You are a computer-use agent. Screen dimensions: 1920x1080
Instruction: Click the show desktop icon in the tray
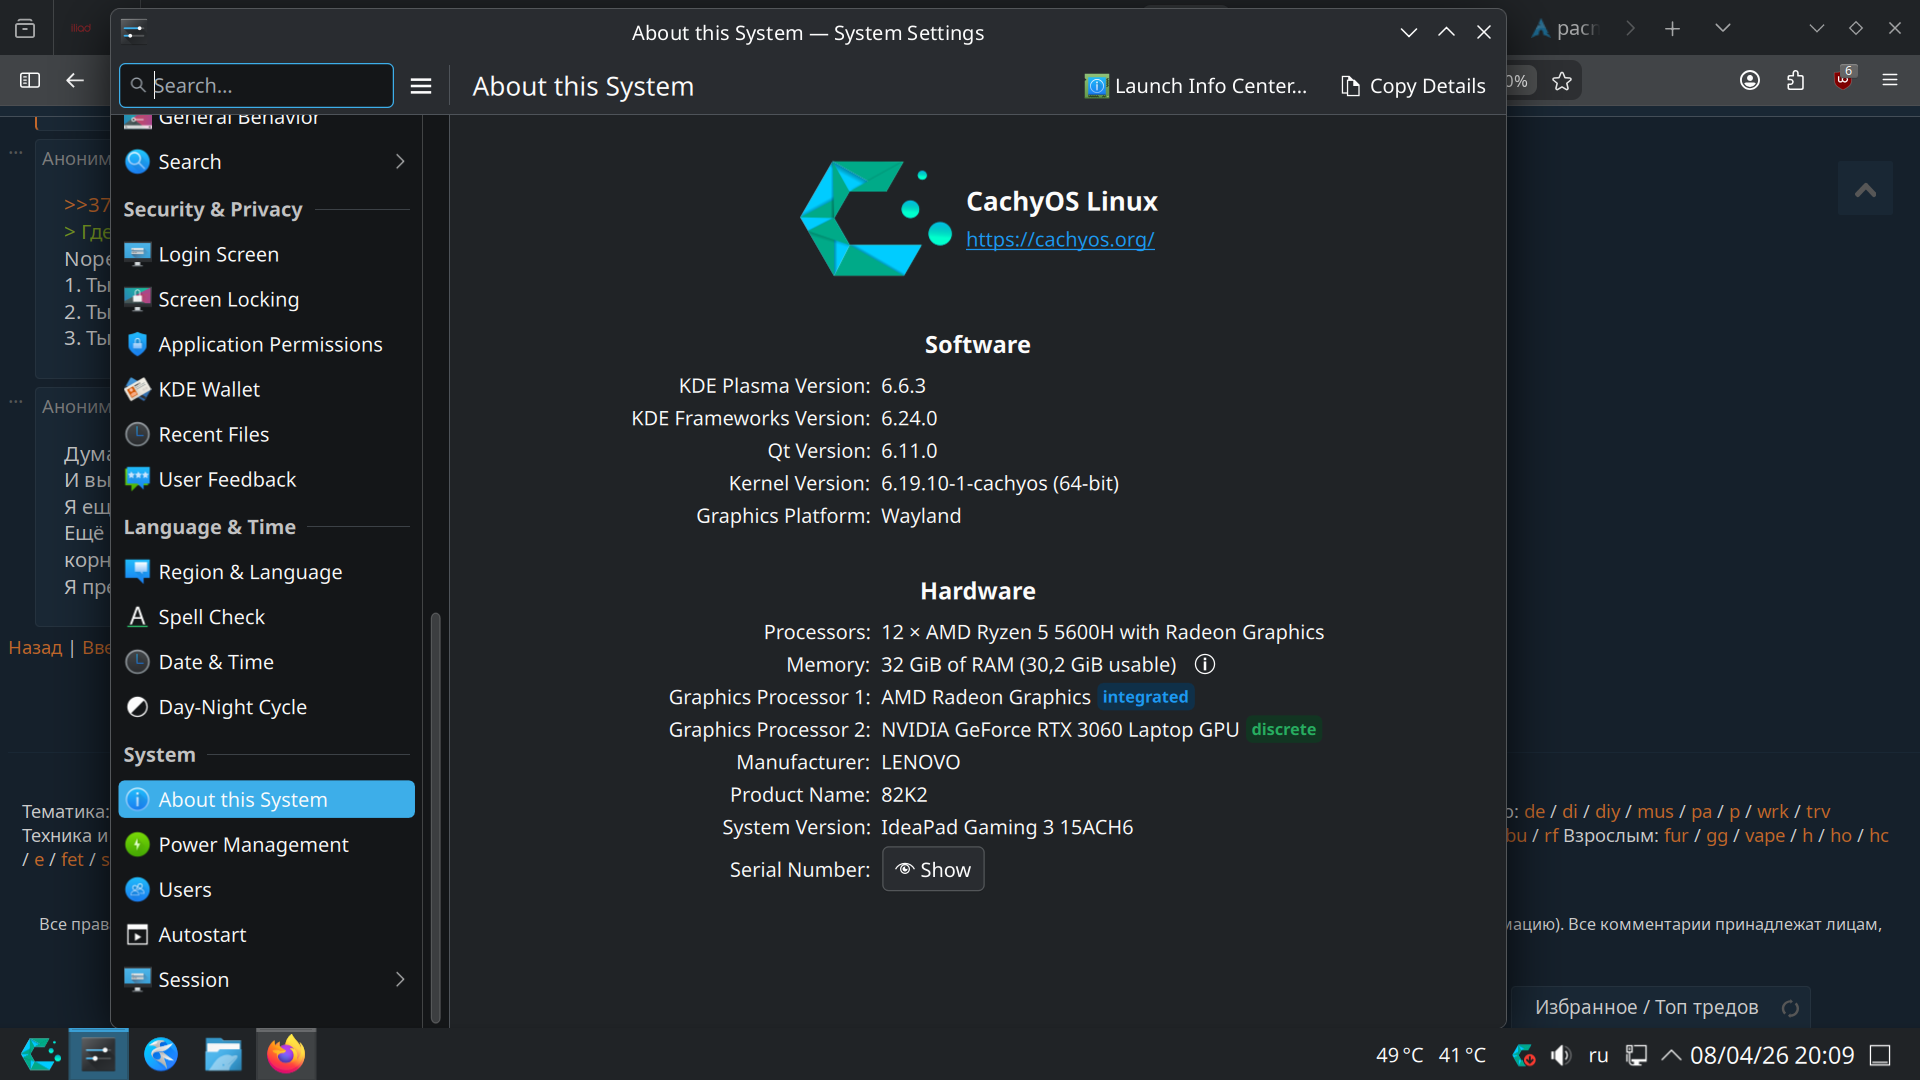tap(1881, 1055)
